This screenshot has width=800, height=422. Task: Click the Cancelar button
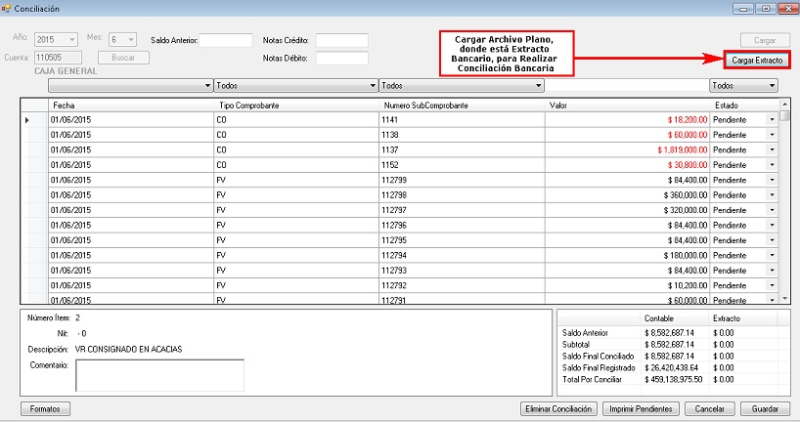pos(710,409)
